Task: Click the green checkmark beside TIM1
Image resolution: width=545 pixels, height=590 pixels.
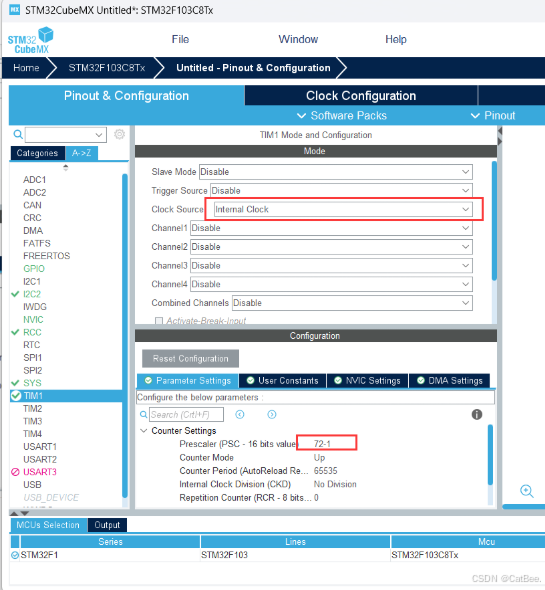Action: pyautogui.click(x=16, y=396)
